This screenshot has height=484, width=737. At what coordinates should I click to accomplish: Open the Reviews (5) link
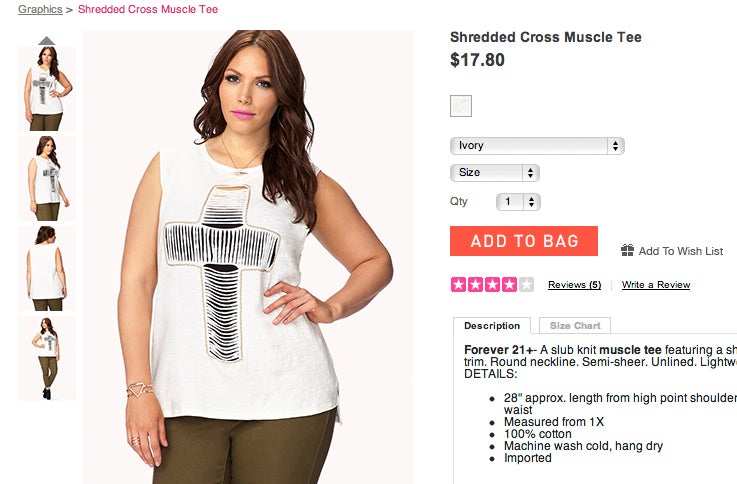[x=574, y=285]
